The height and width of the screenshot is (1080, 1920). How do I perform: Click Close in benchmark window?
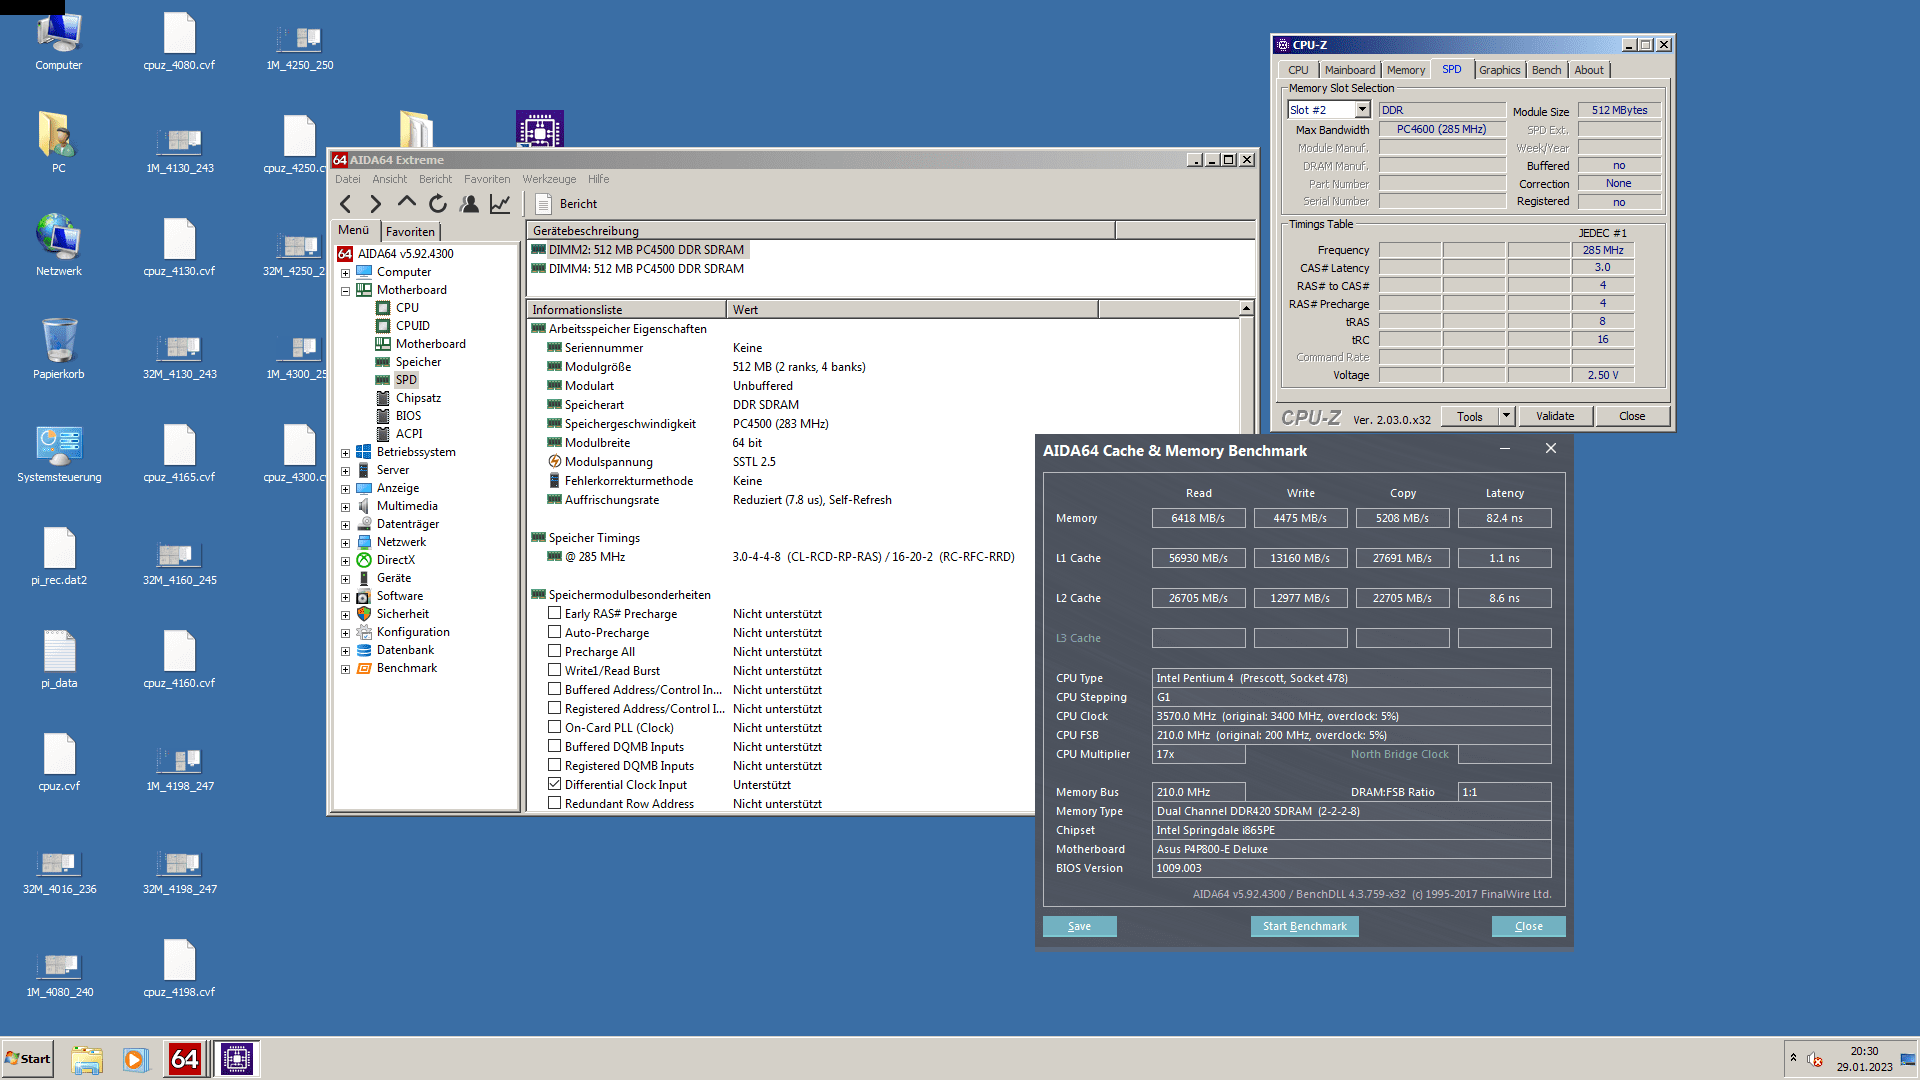1528,926
